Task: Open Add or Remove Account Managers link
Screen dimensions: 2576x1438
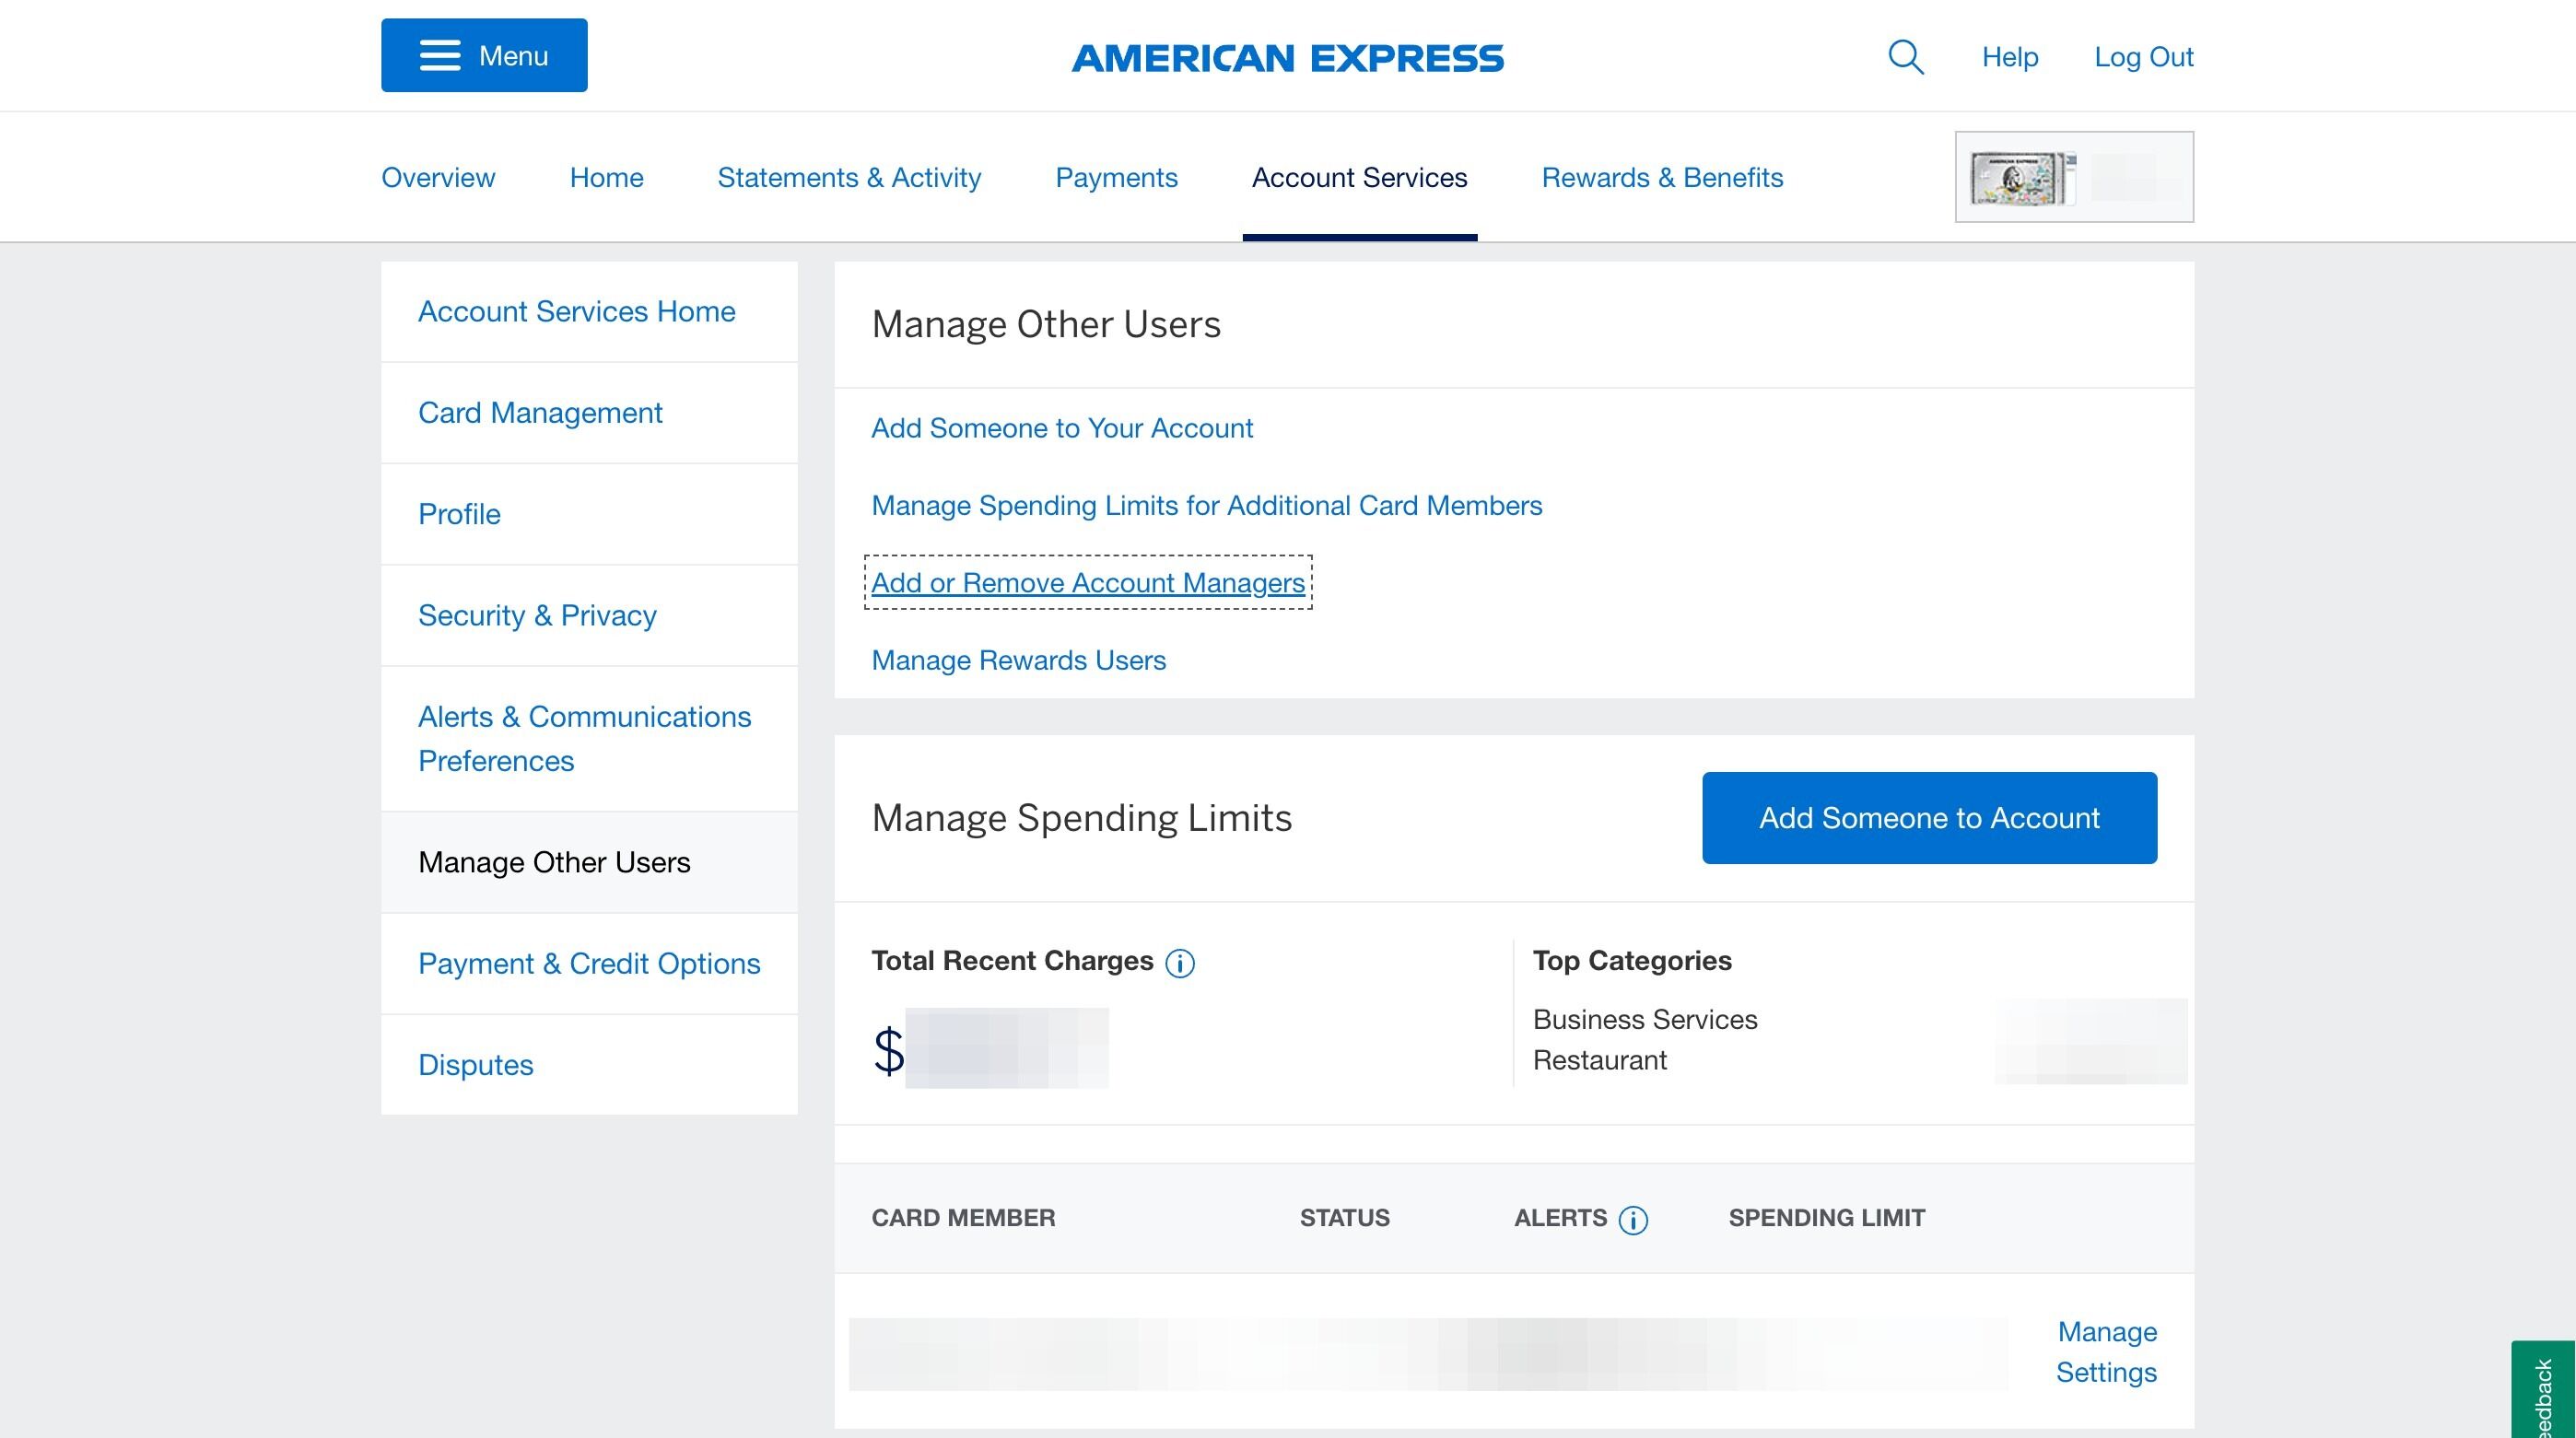Action: [x=1087, y=583]
